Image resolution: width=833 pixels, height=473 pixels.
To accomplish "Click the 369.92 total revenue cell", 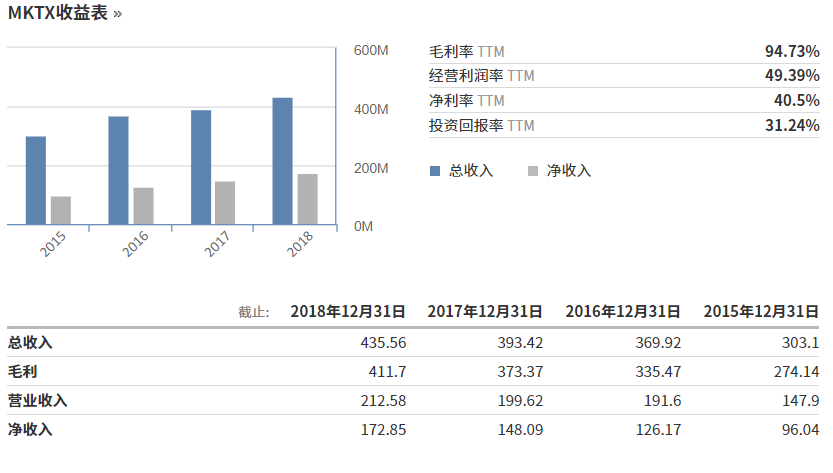I will coord(658,343).
